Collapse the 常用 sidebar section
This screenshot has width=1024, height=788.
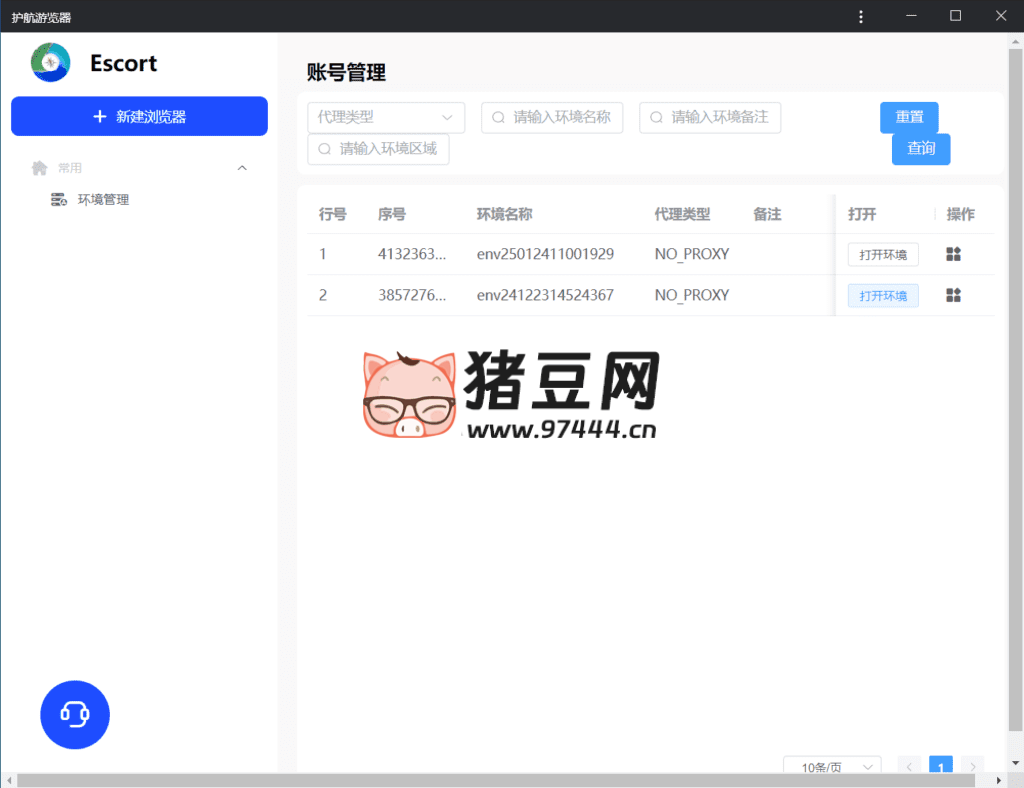pyautogui.click(x=242, y=167)
